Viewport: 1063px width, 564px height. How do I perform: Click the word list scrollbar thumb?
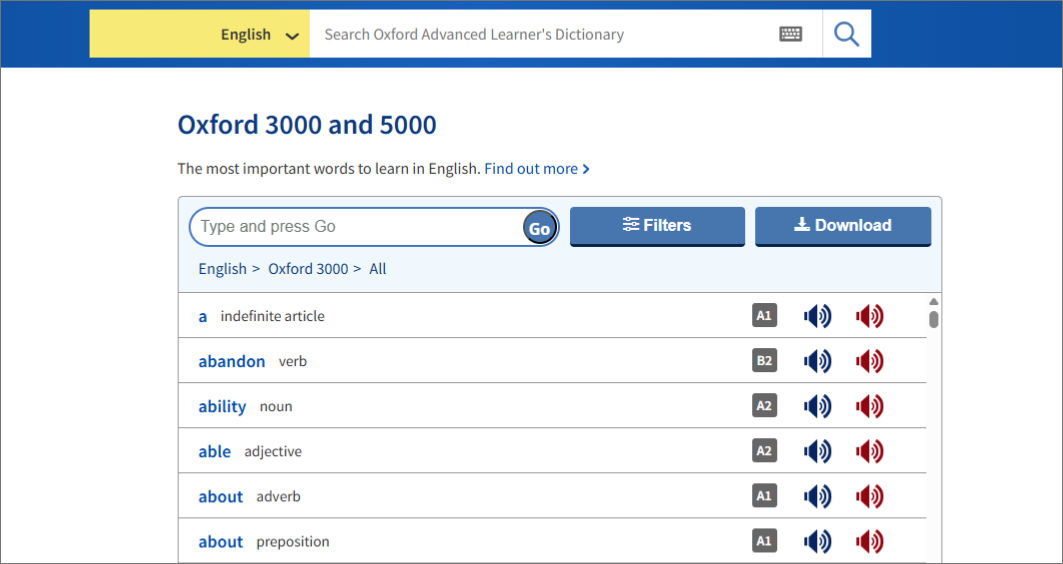[x=934, y=319]
